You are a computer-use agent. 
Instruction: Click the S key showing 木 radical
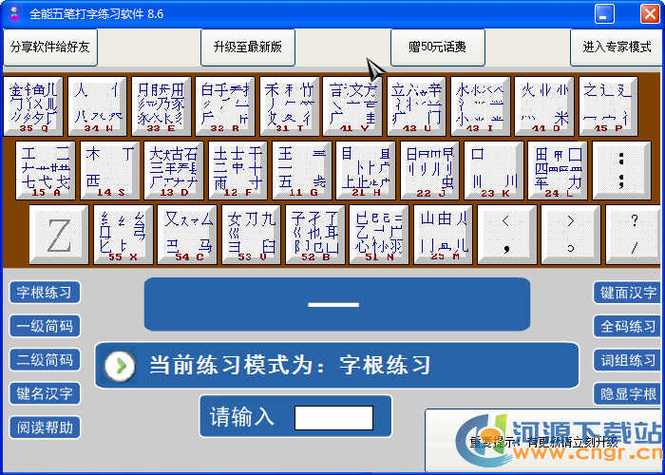pos(110,171)
